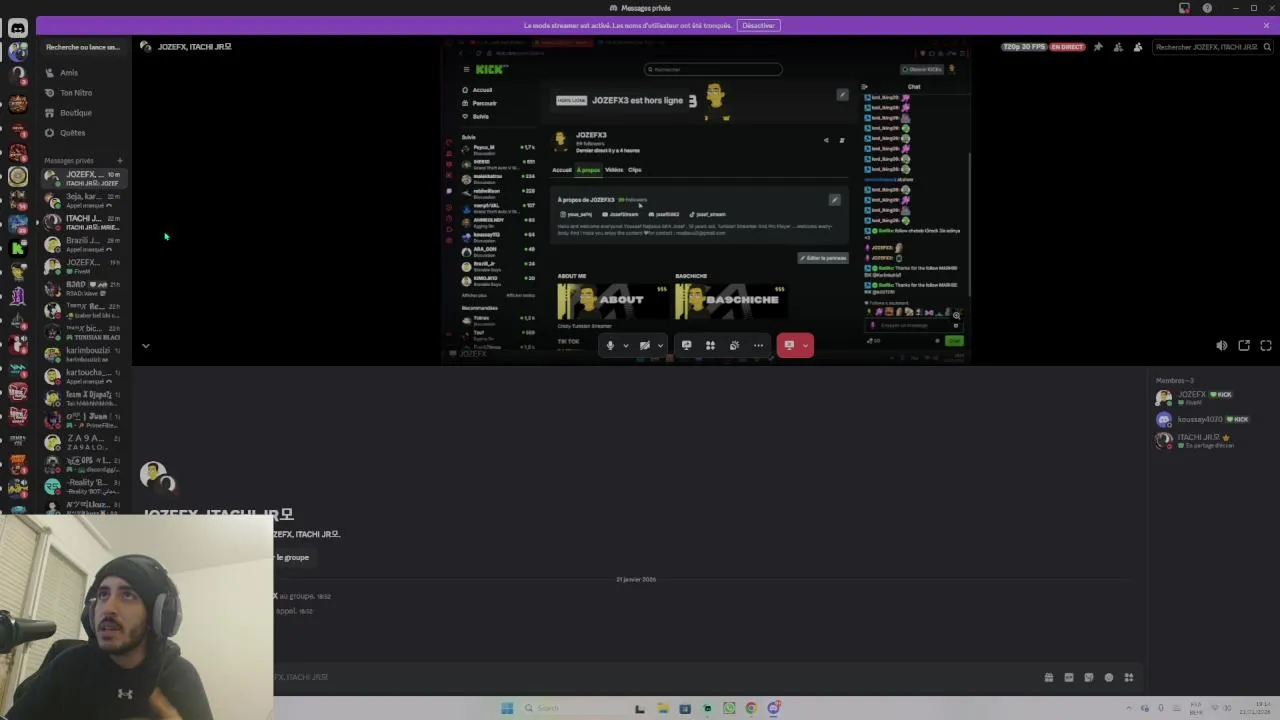Open the activities grid icon in call controls
The width and height of the screenshot is (1280, 720).
tap(710, 345)
